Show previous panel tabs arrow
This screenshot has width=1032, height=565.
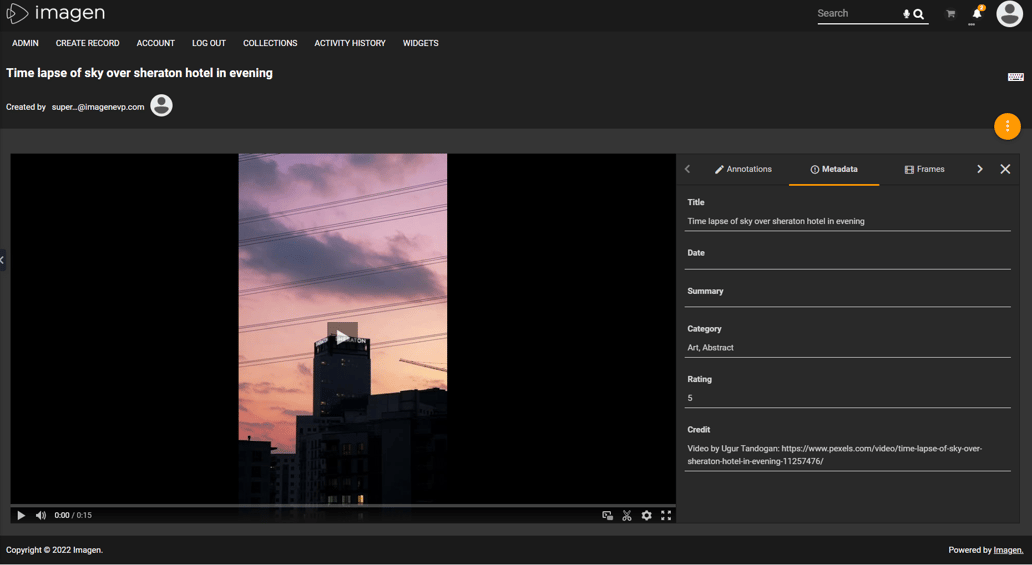687,169
